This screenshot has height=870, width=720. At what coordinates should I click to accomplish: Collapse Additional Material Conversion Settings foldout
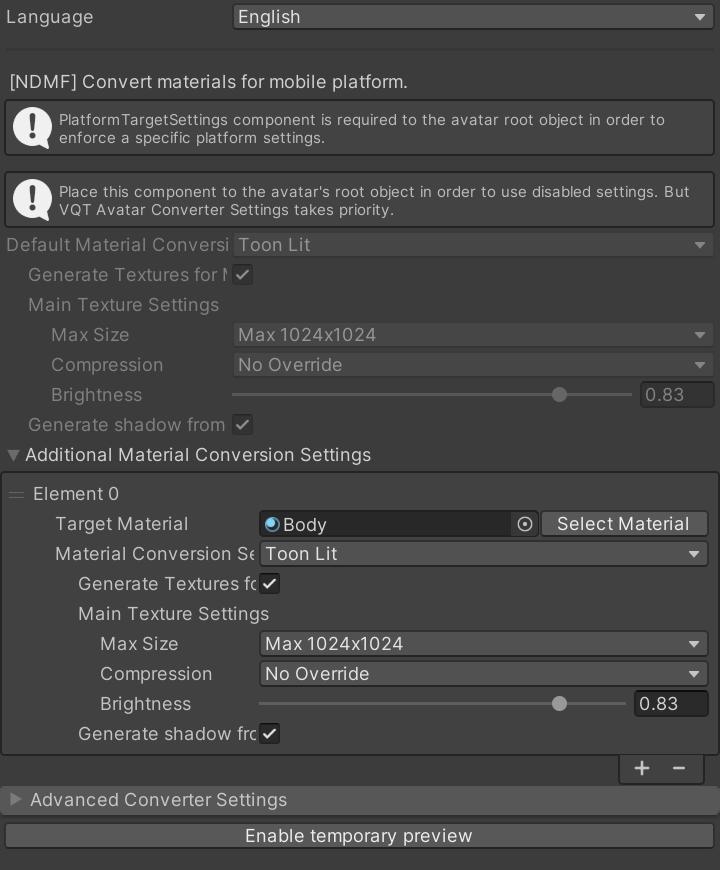[14, 455]
